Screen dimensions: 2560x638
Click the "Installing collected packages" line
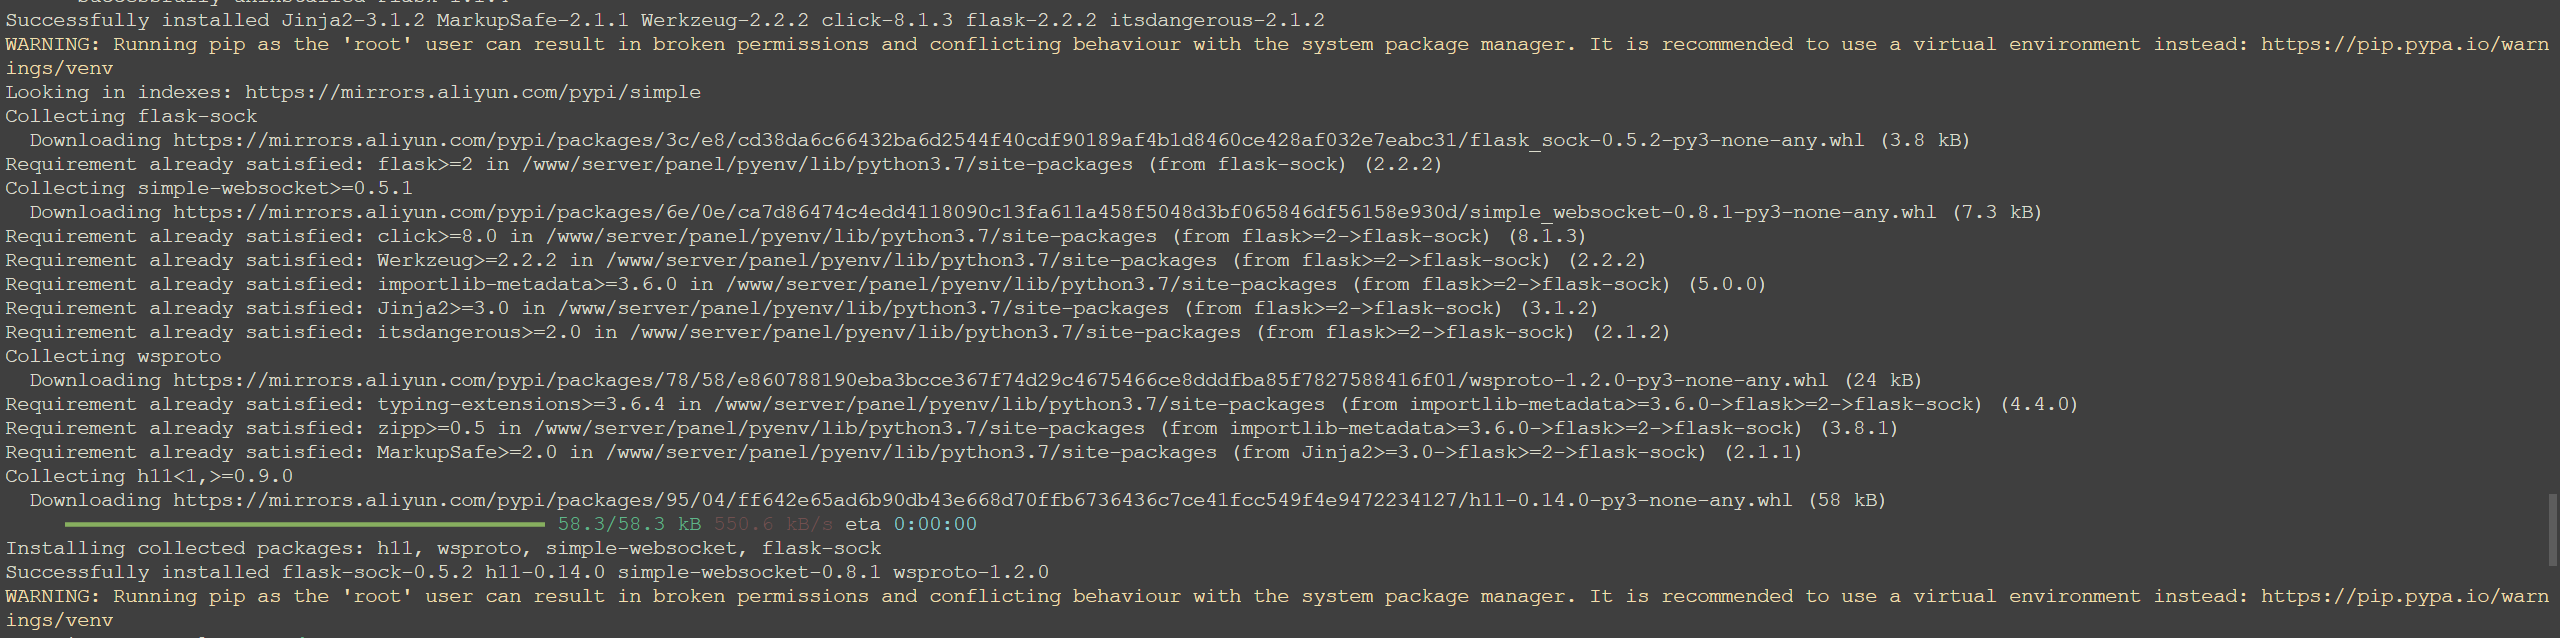(x=443, y=548)
